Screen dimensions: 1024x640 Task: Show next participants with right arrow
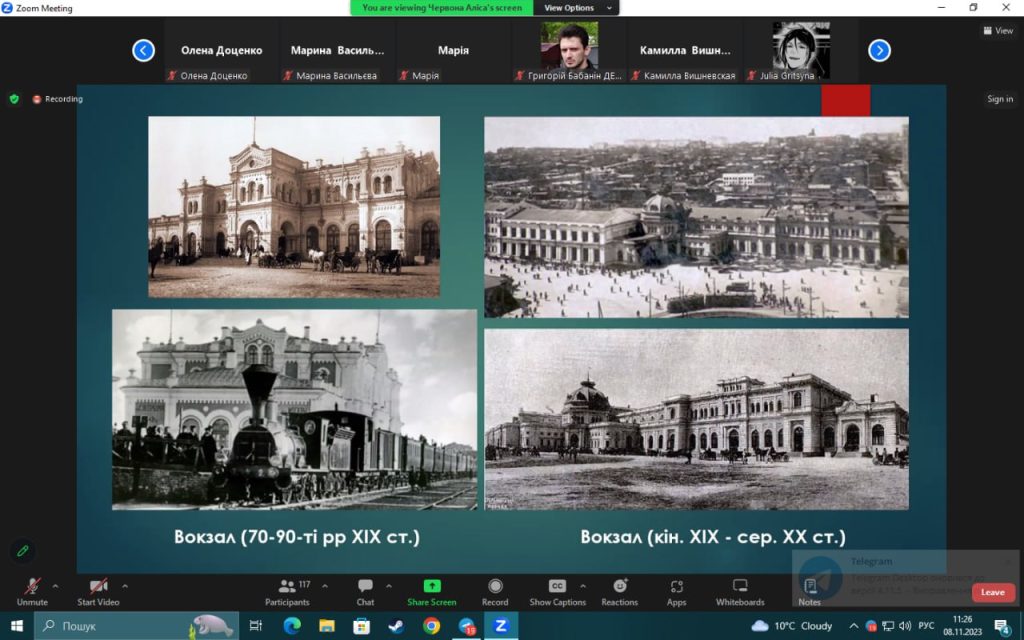click(879, 50)
